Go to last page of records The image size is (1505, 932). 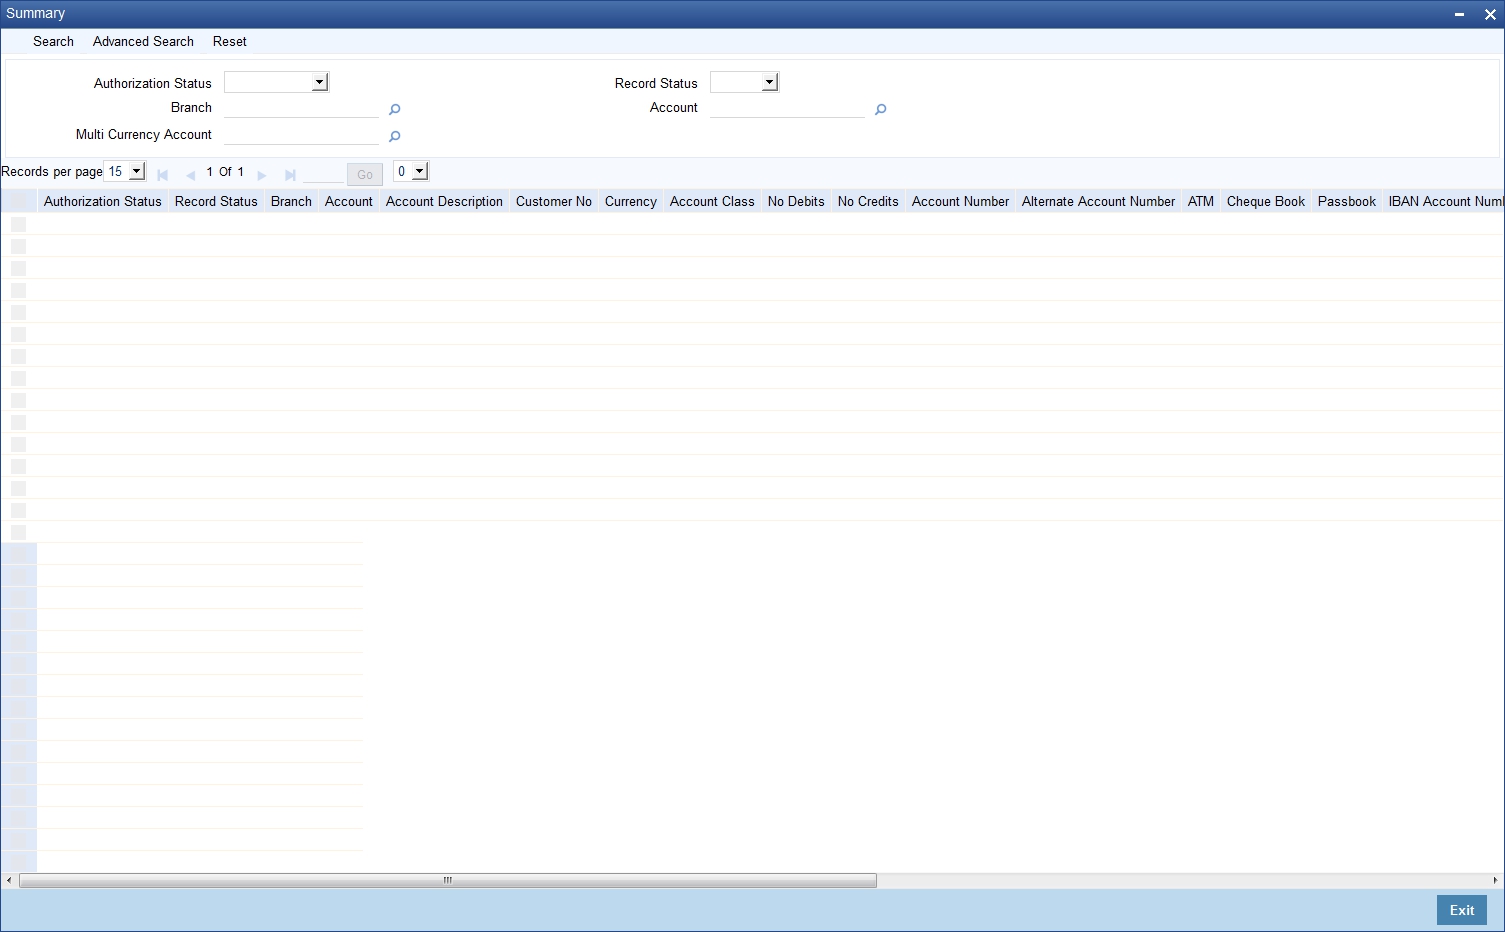pos(290,174)
